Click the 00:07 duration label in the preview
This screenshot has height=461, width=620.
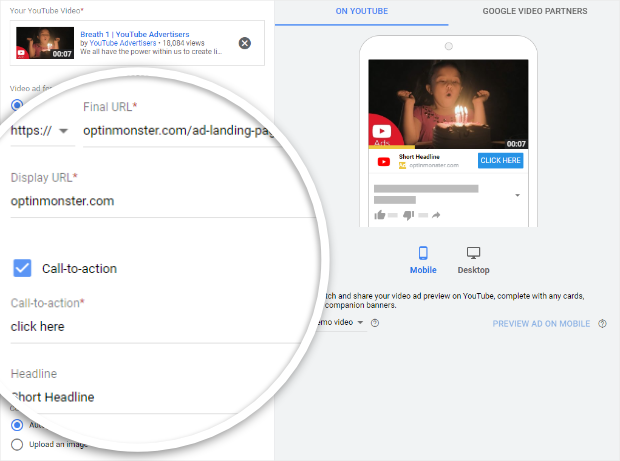click(516, 144)
